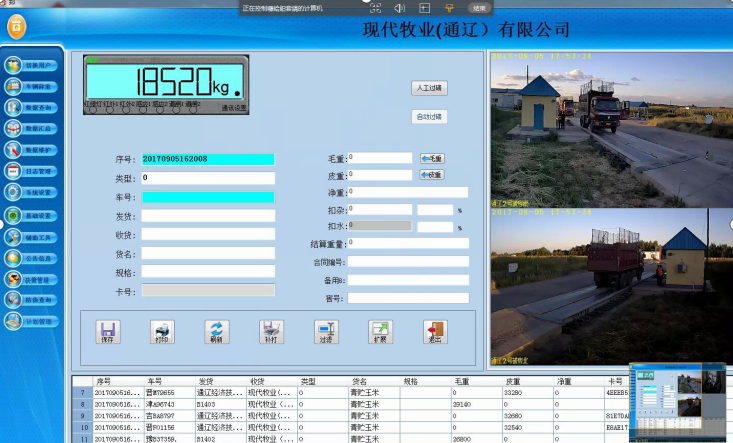Click the speaker icon in remote control bar

(x=399, y=7)
